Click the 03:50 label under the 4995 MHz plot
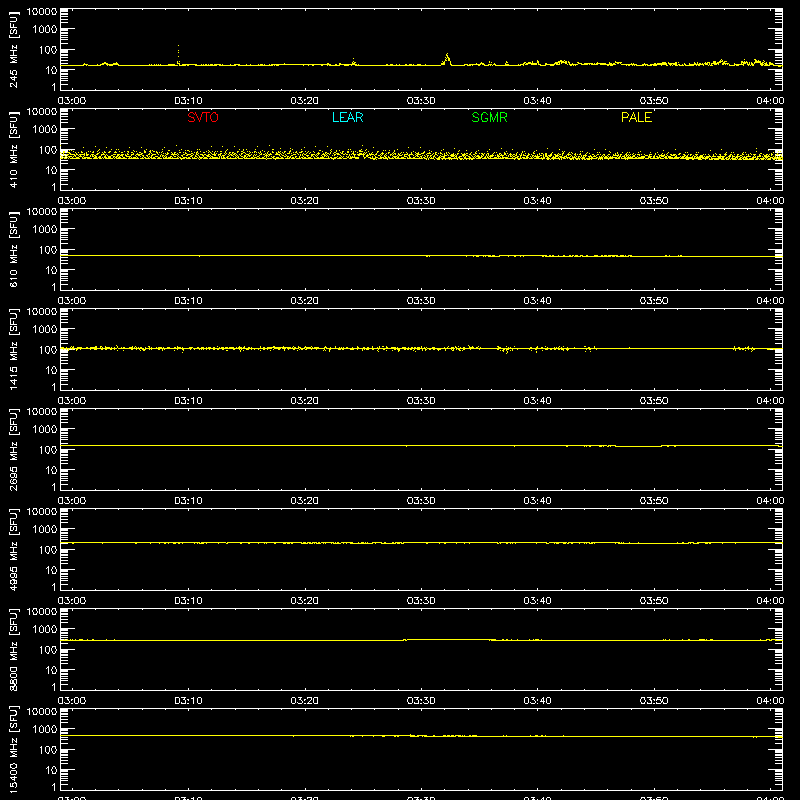Screen dimensions: 800x800 click(654, 601)
